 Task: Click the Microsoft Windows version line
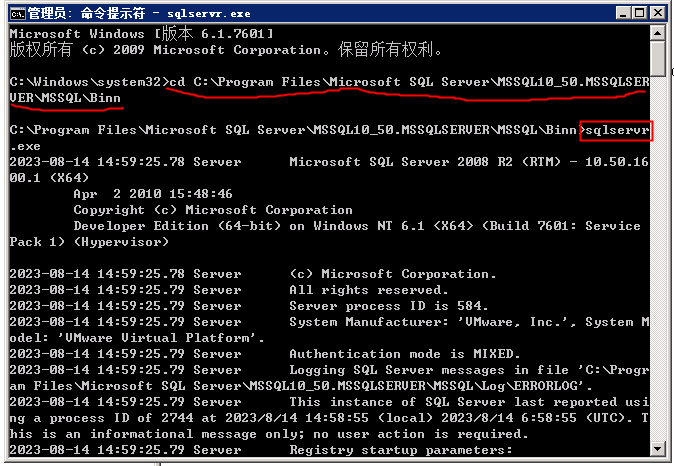coord(150,34)
